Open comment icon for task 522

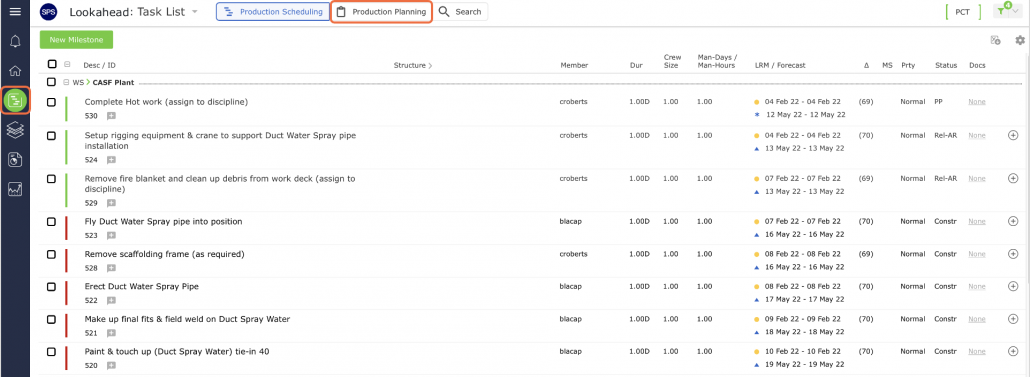pyautogui.click(x=111, y=301)
